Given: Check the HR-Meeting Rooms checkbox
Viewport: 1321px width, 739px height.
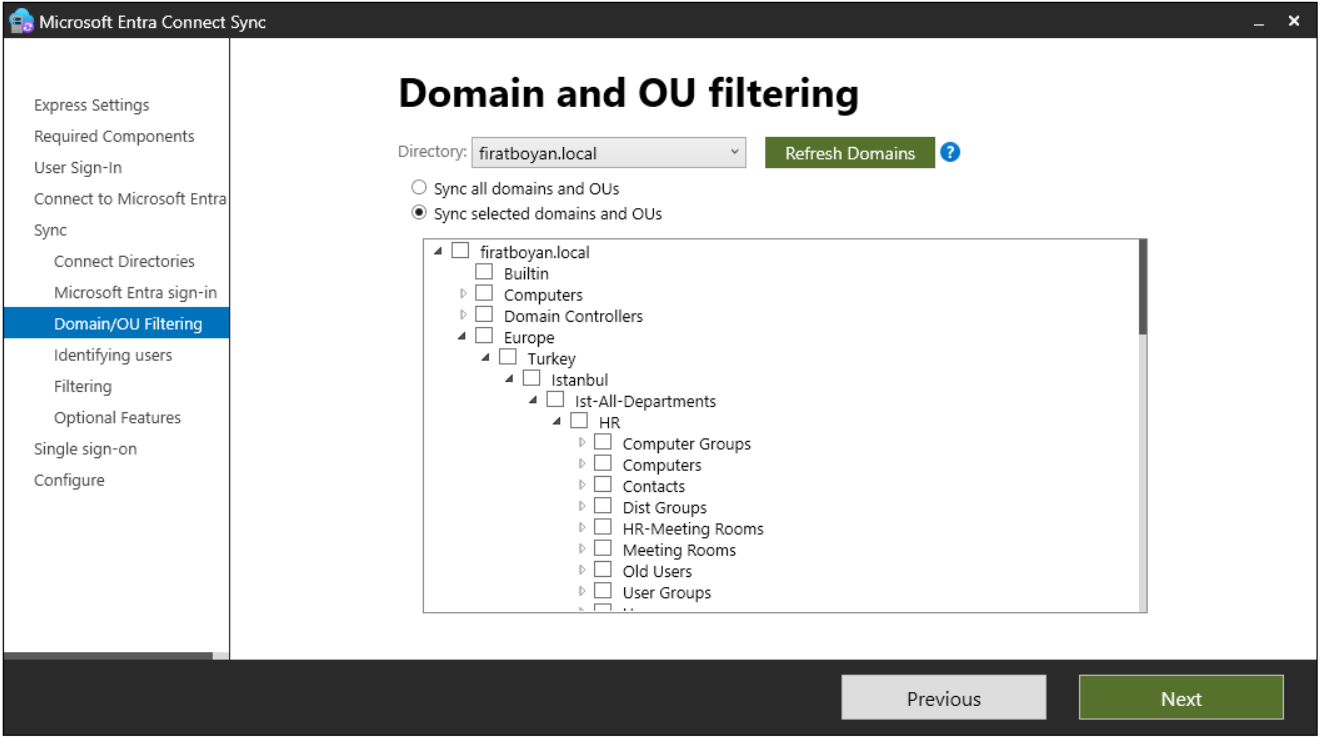Looking at the screenshot, I should point(603,527).
